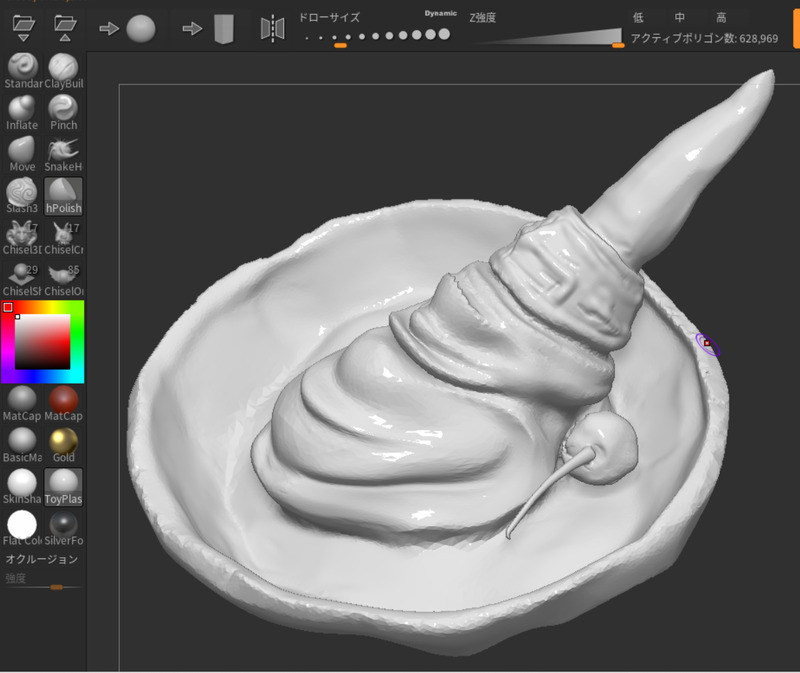Click the current color swatch in picker corner
This screenshot has width=800, height=673.
pyautogui.click(x=8, y=307)
